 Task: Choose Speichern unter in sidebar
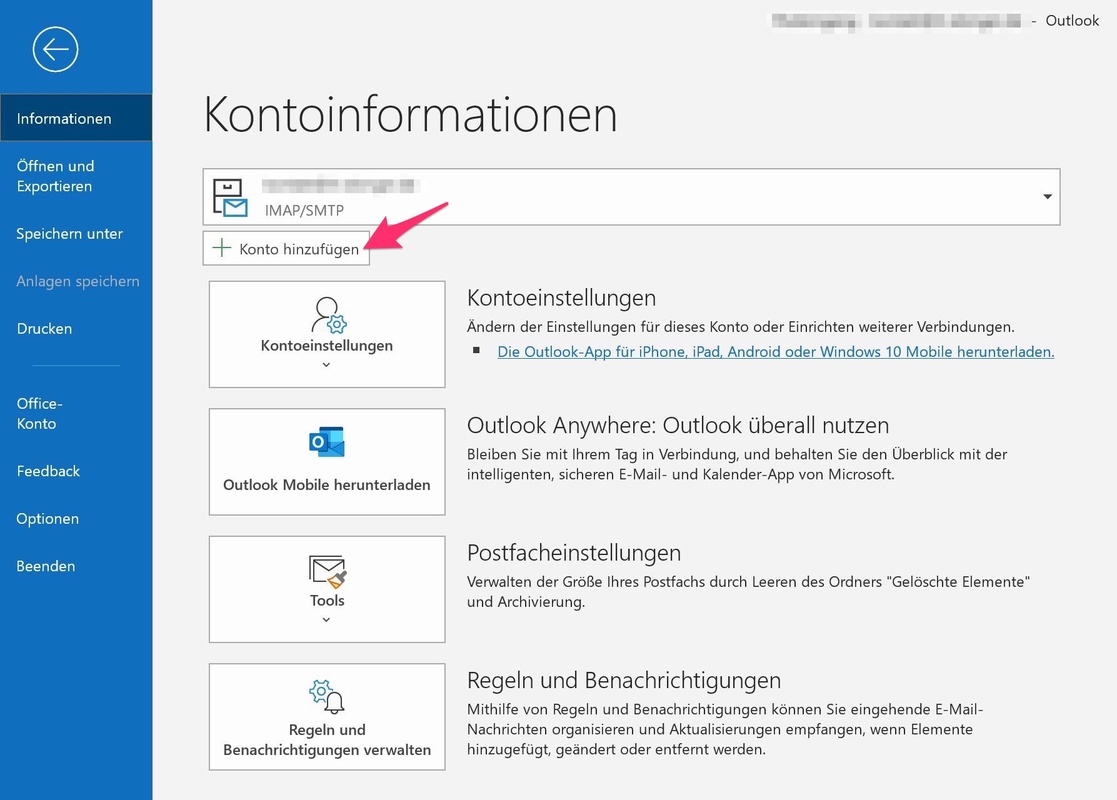coord(76,234)
